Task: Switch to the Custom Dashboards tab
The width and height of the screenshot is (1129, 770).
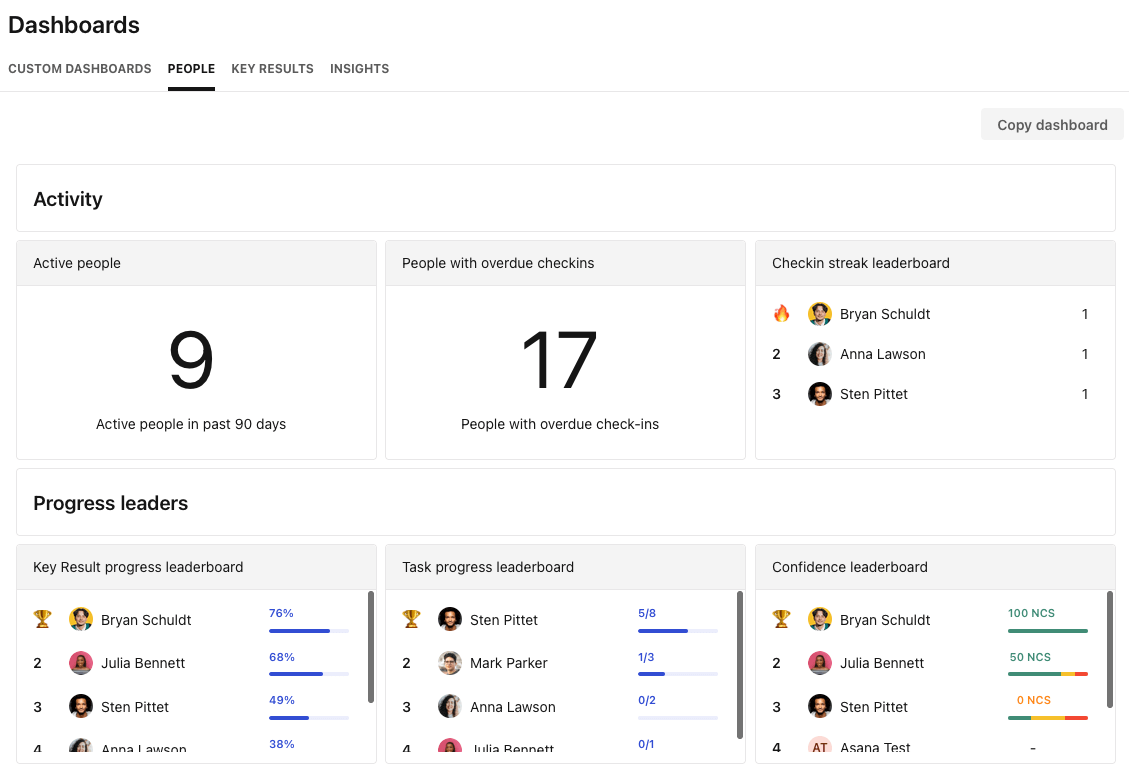Action: point(79,68)
